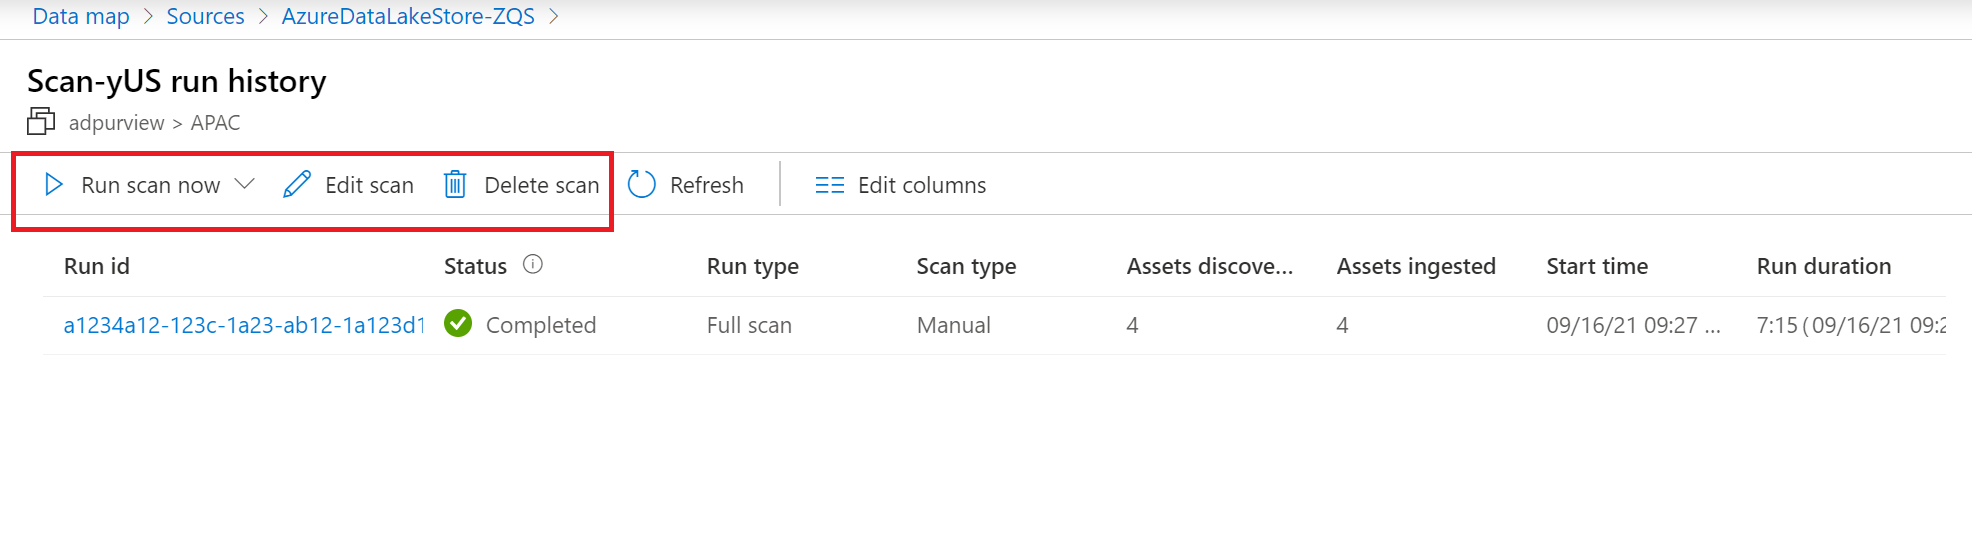This screenshot has height=553, width=1972.
Task: Sort by Scan type column header
Action: pos(966,266)
